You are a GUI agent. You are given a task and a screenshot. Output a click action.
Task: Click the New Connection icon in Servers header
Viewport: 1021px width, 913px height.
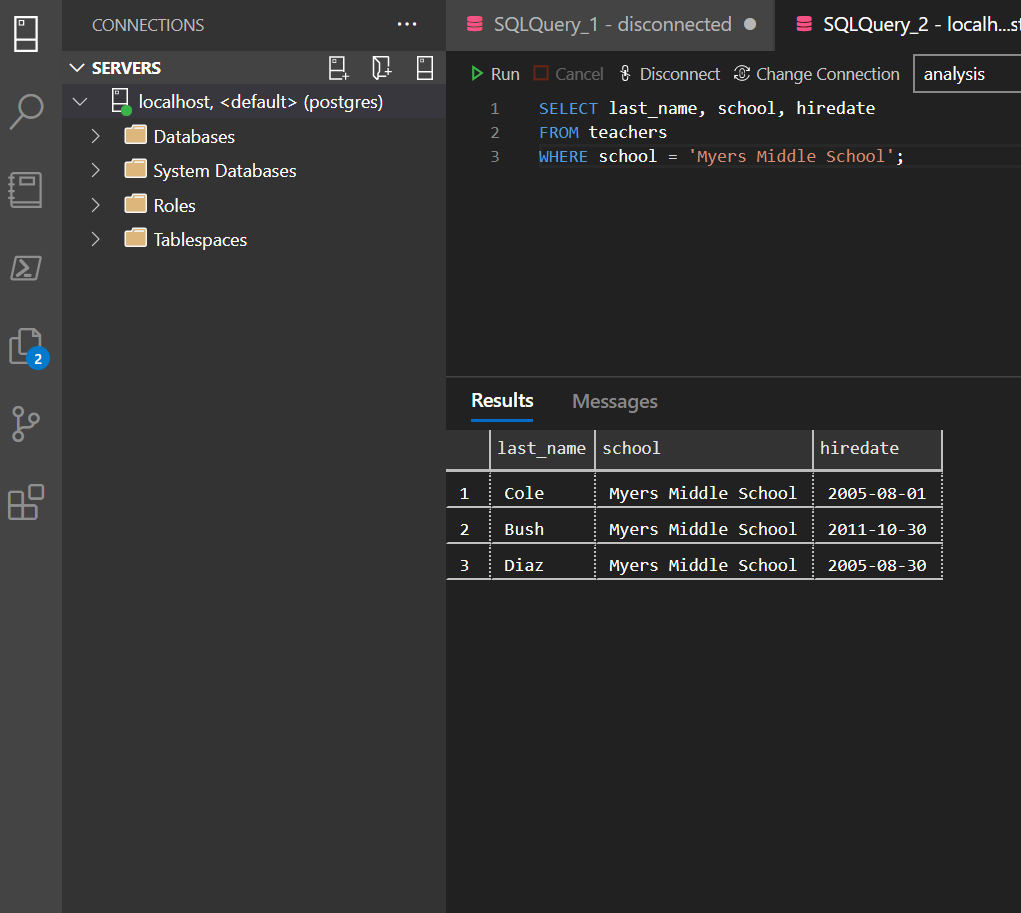click(340, 68)
